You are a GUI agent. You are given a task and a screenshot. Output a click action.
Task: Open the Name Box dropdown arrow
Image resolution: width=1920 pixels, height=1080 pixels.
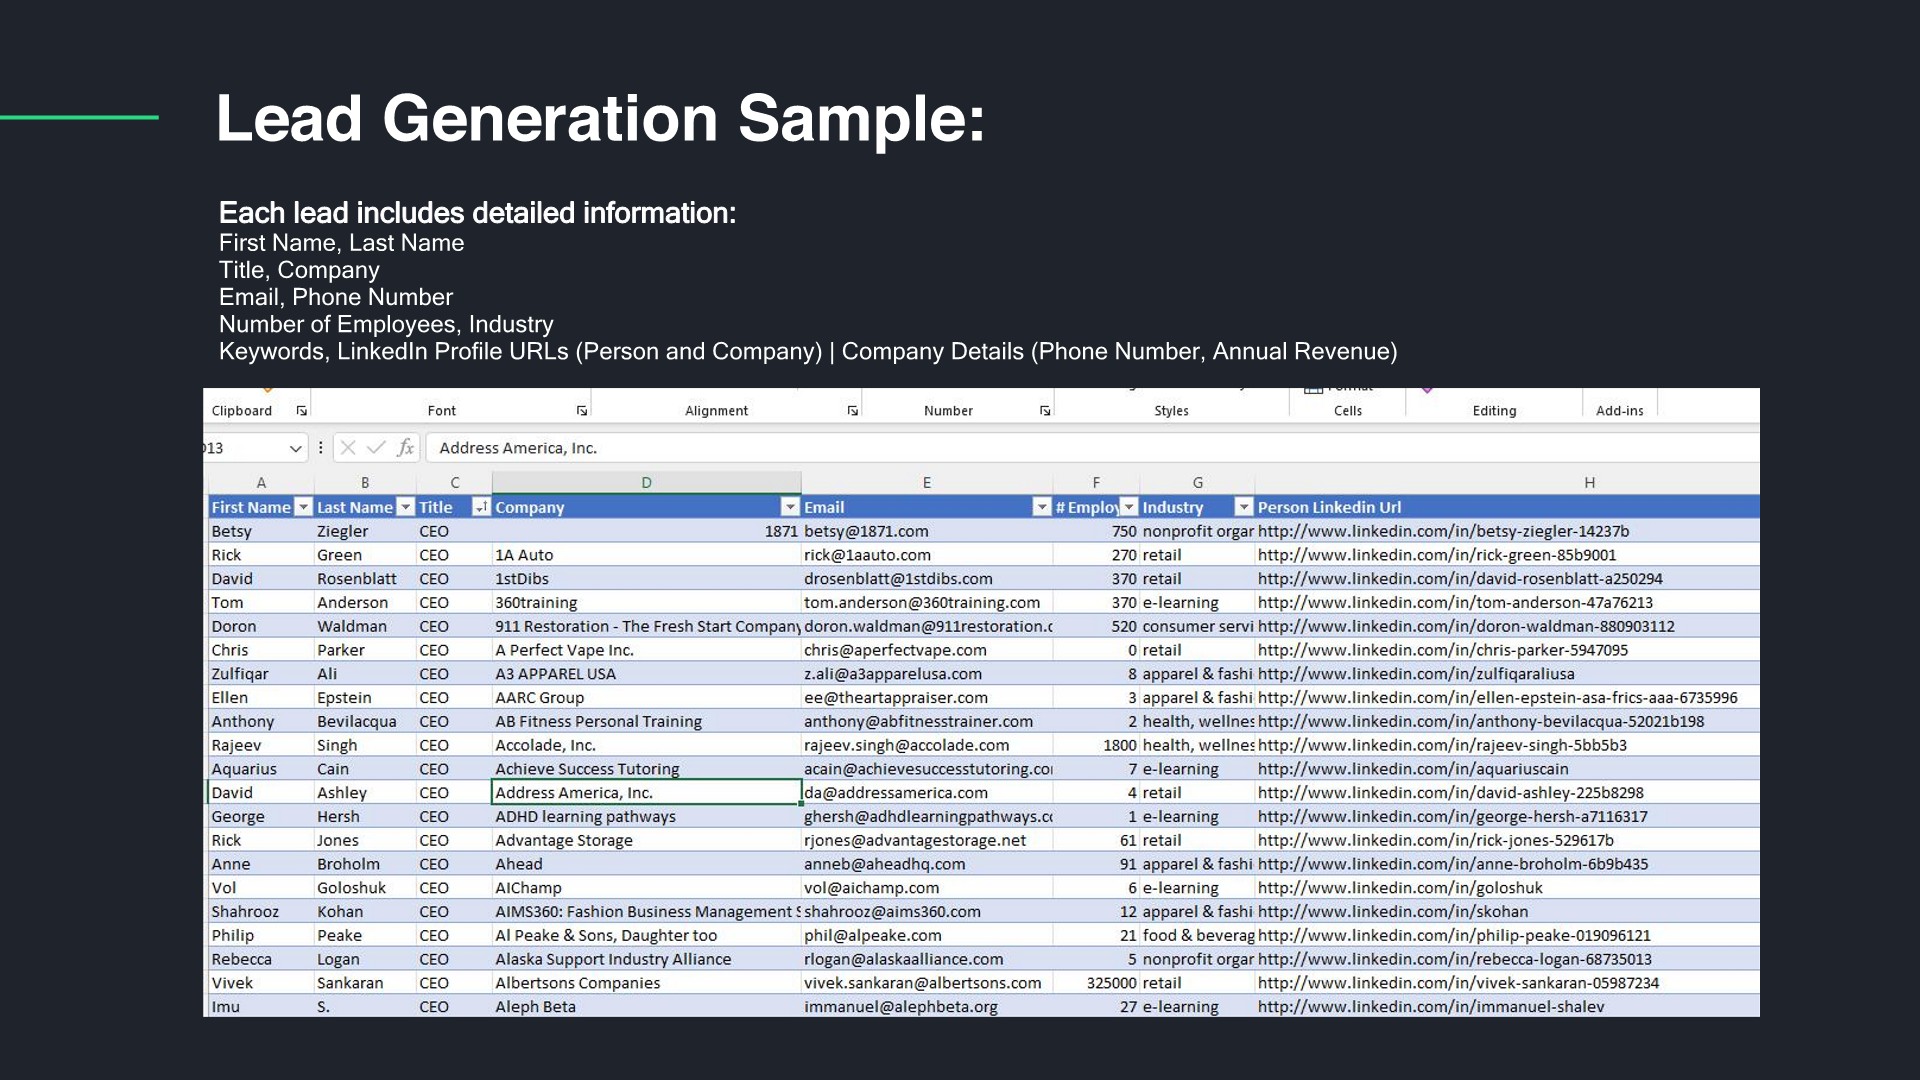296,448
